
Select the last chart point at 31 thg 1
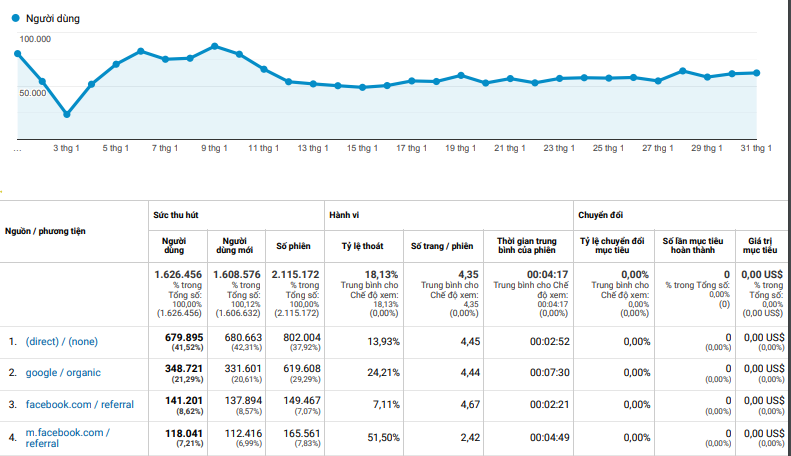point(757,73)
